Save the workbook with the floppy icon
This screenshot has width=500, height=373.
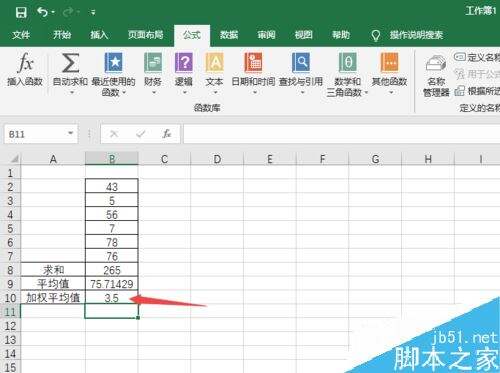21,13
